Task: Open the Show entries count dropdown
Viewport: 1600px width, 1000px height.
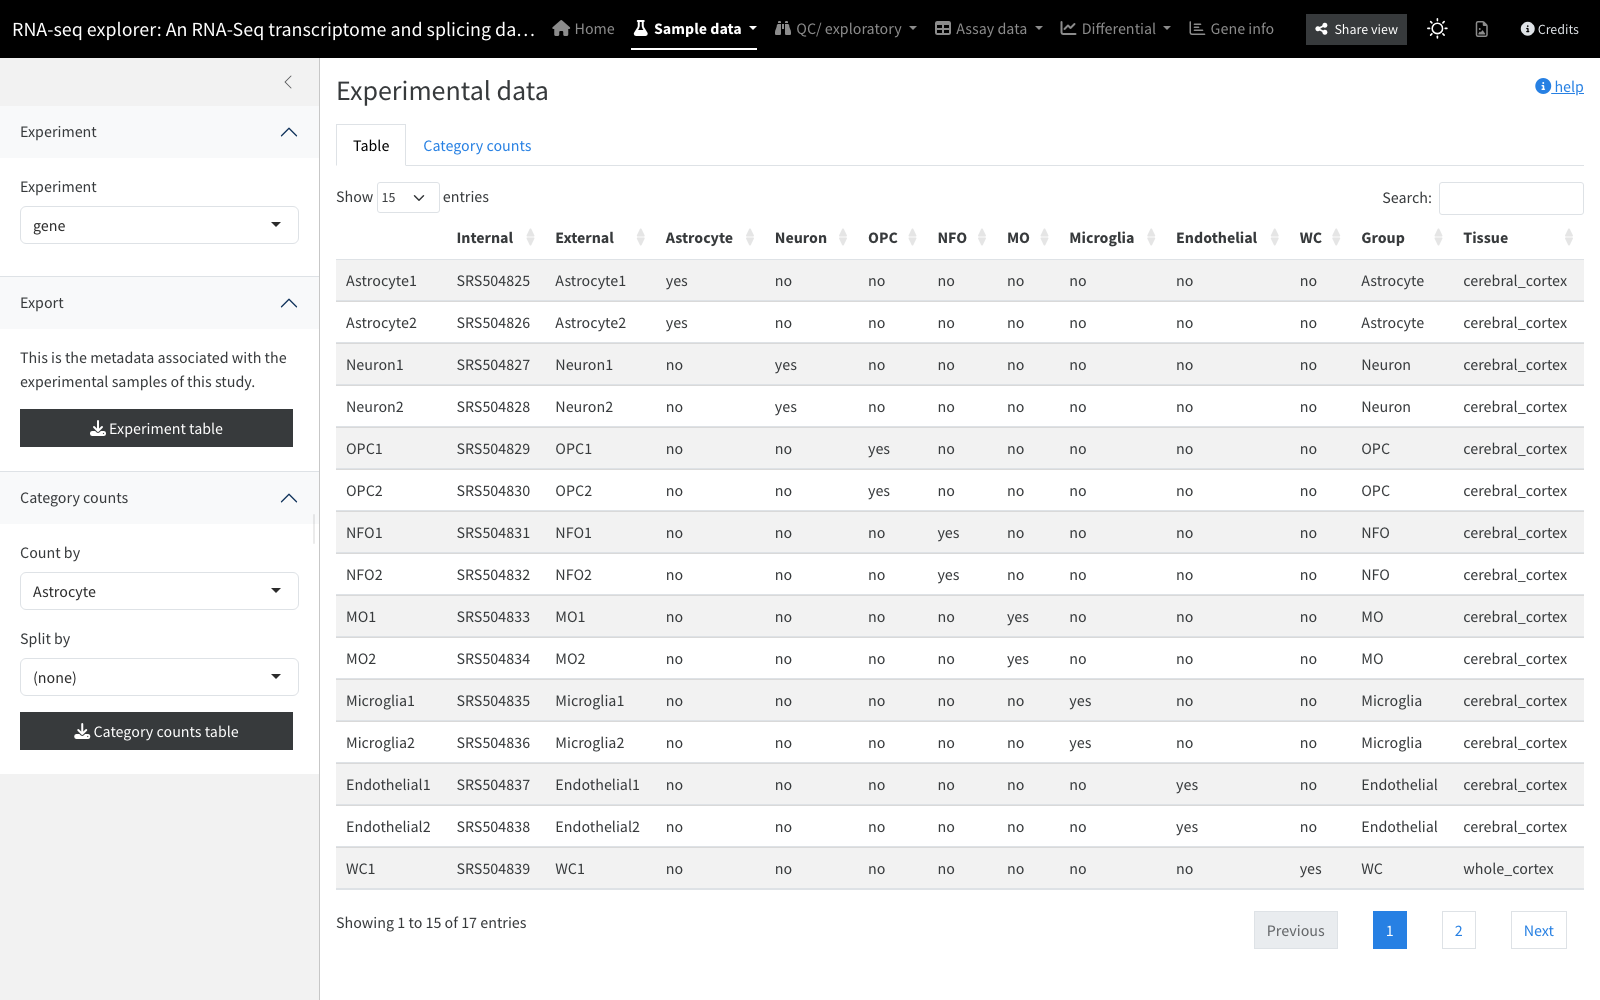Action: (408, 197)
